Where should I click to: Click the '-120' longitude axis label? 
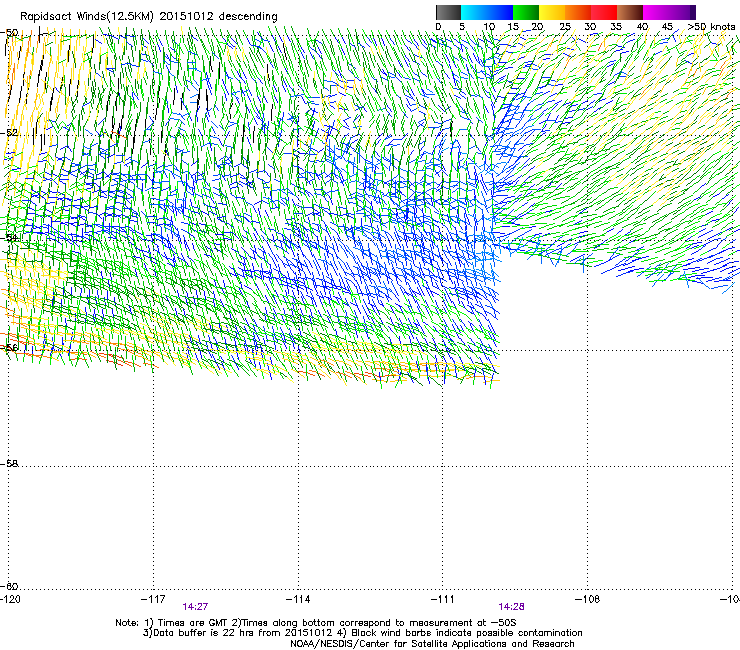point(10,599)
